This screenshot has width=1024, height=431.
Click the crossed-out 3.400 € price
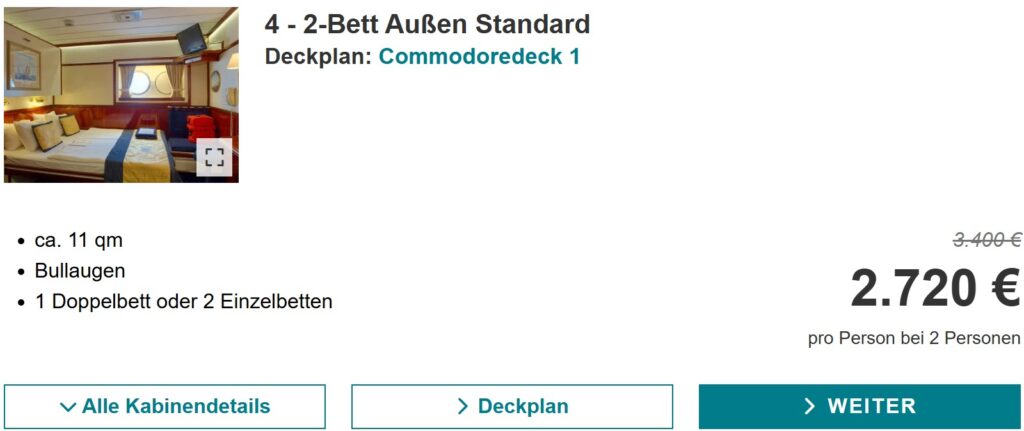pyautogui.click(x=986, y=240)
